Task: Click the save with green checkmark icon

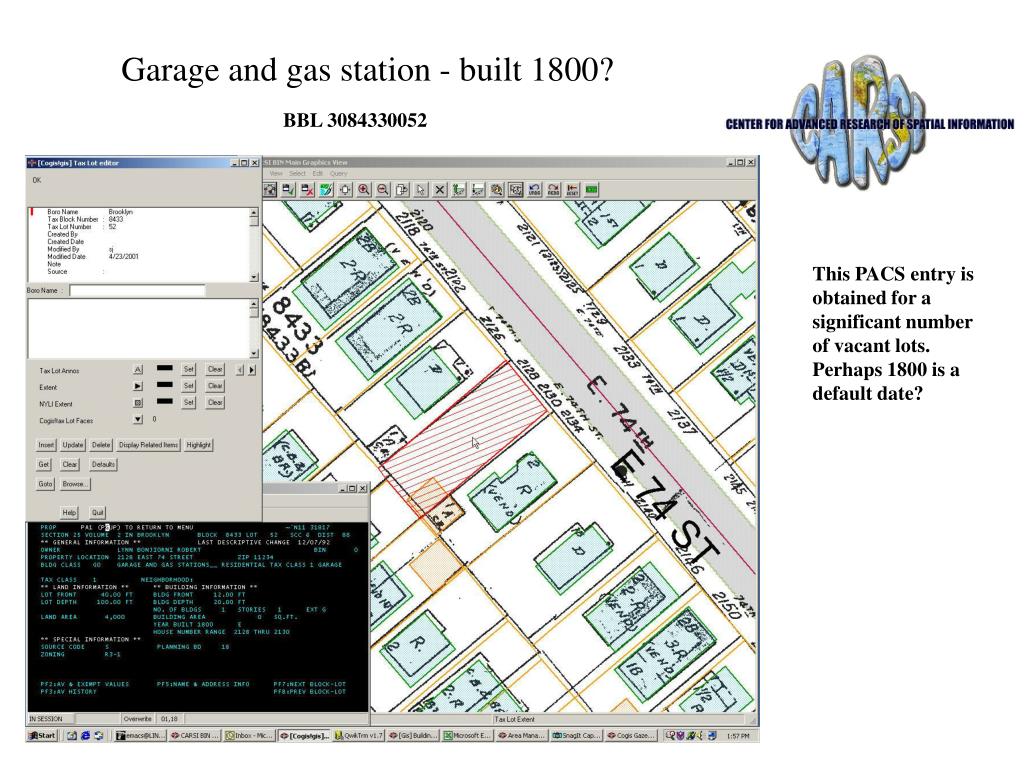Action: click(288, 189)
